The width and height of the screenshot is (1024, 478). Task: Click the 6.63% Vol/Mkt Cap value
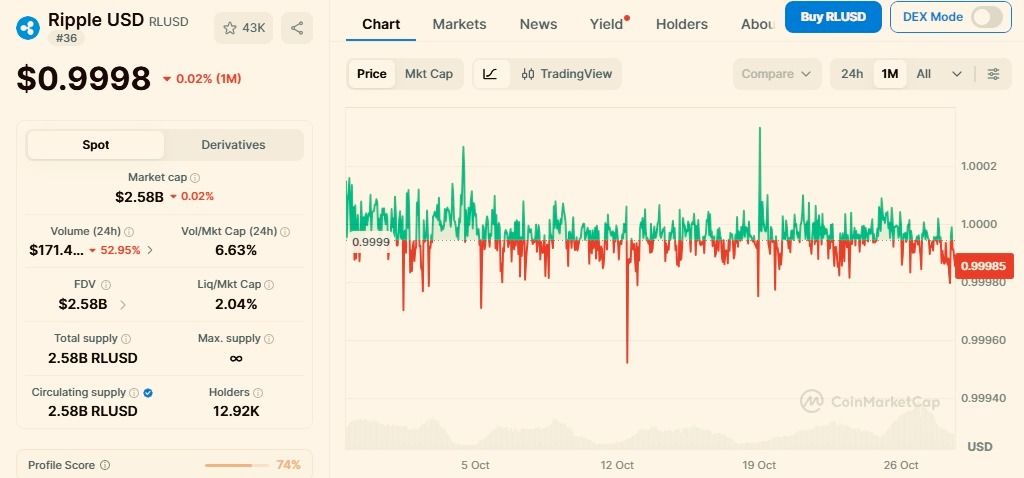pyautogui.click(x=236, y=250)
